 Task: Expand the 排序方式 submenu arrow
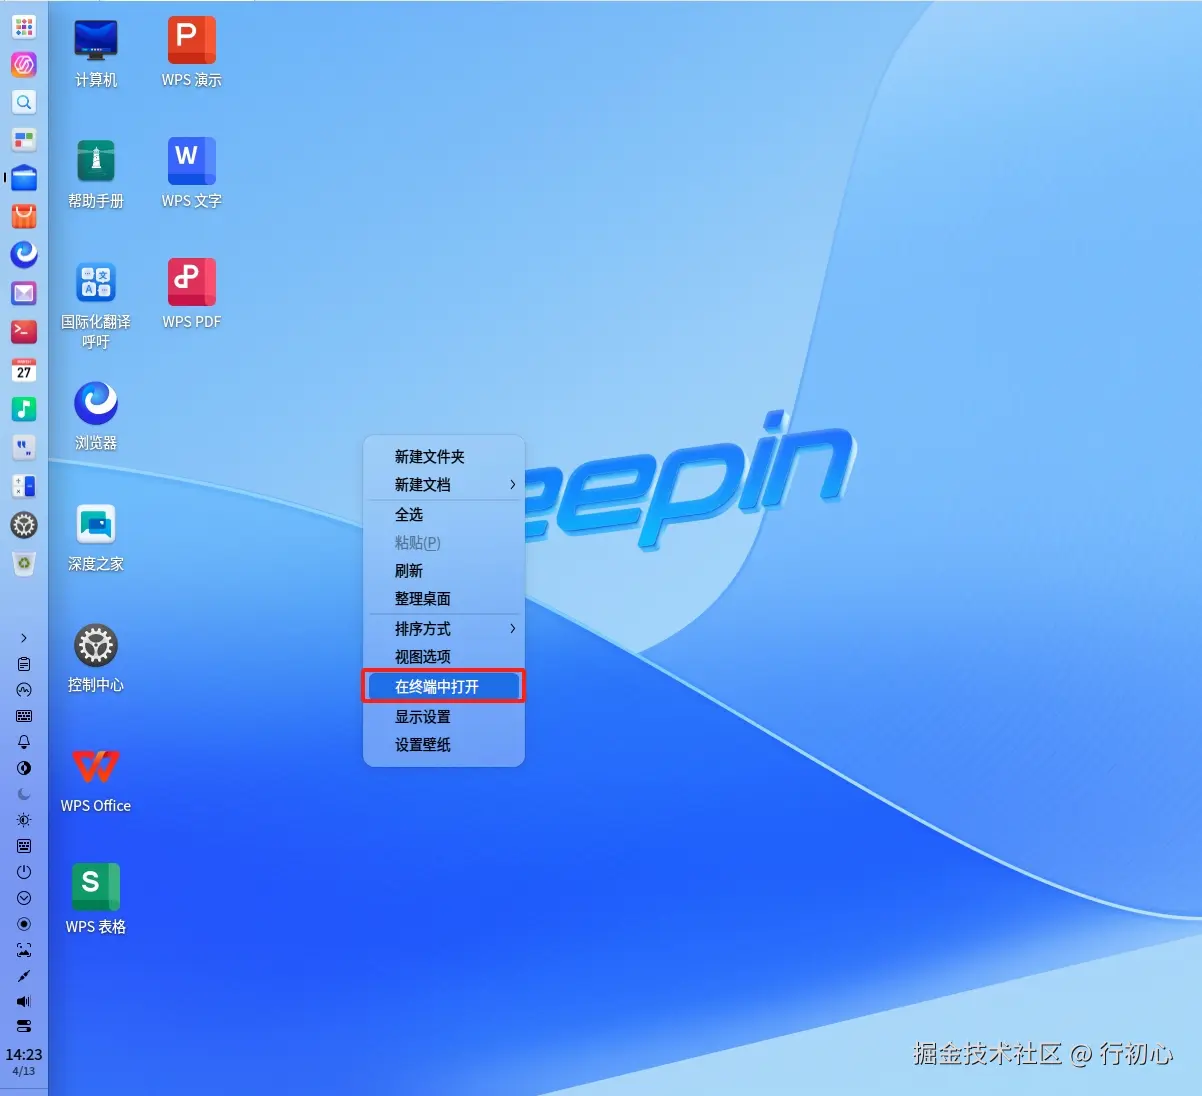point(513,629)
